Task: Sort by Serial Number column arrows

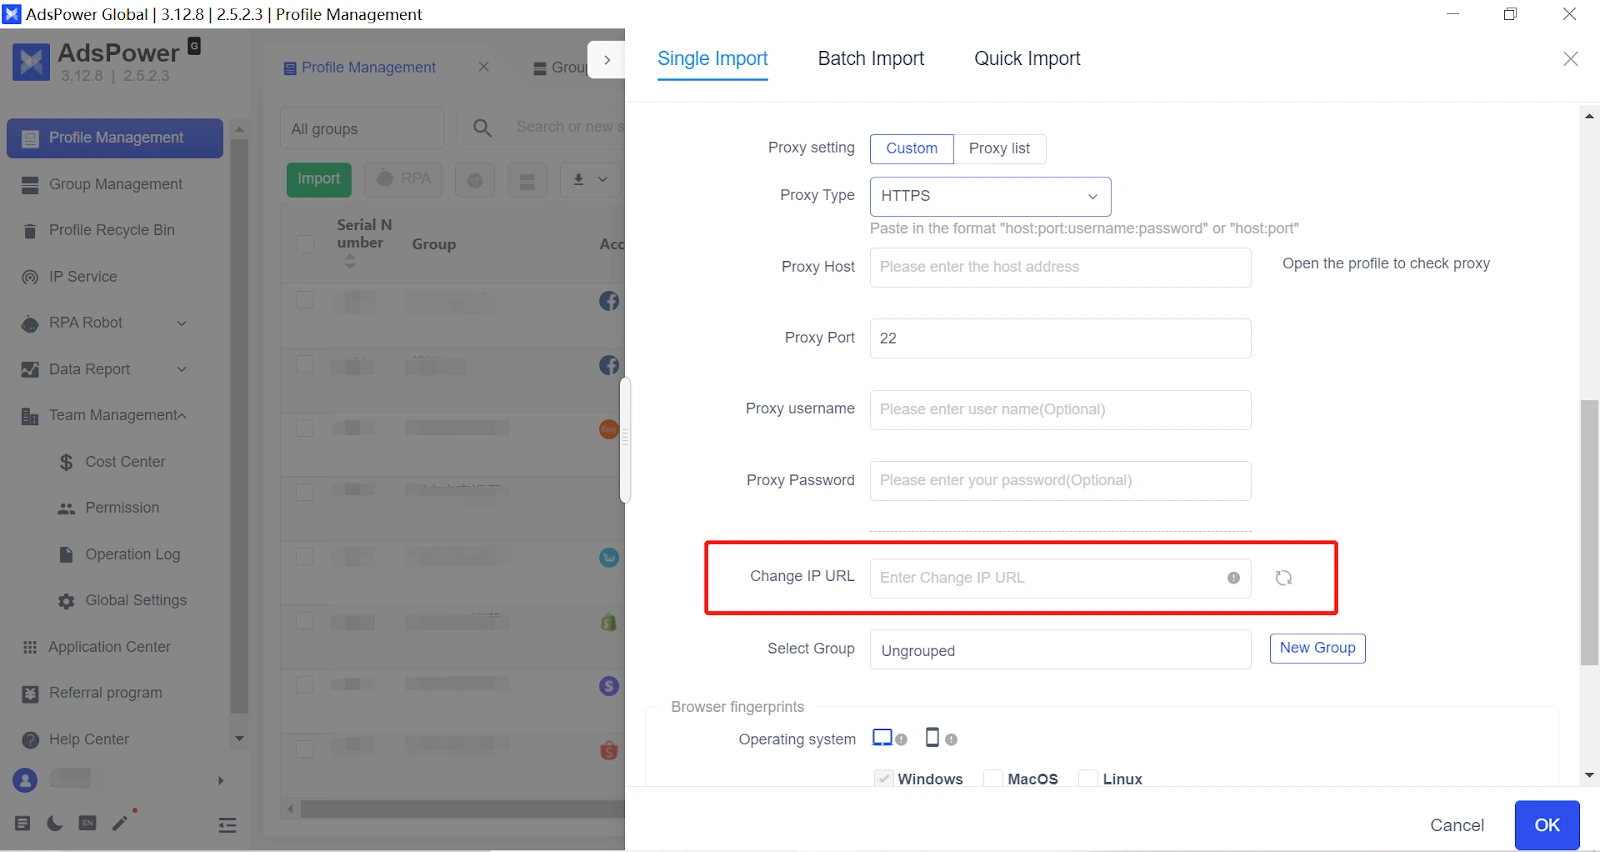Action: pyautogui.click(x=350, y=262)
